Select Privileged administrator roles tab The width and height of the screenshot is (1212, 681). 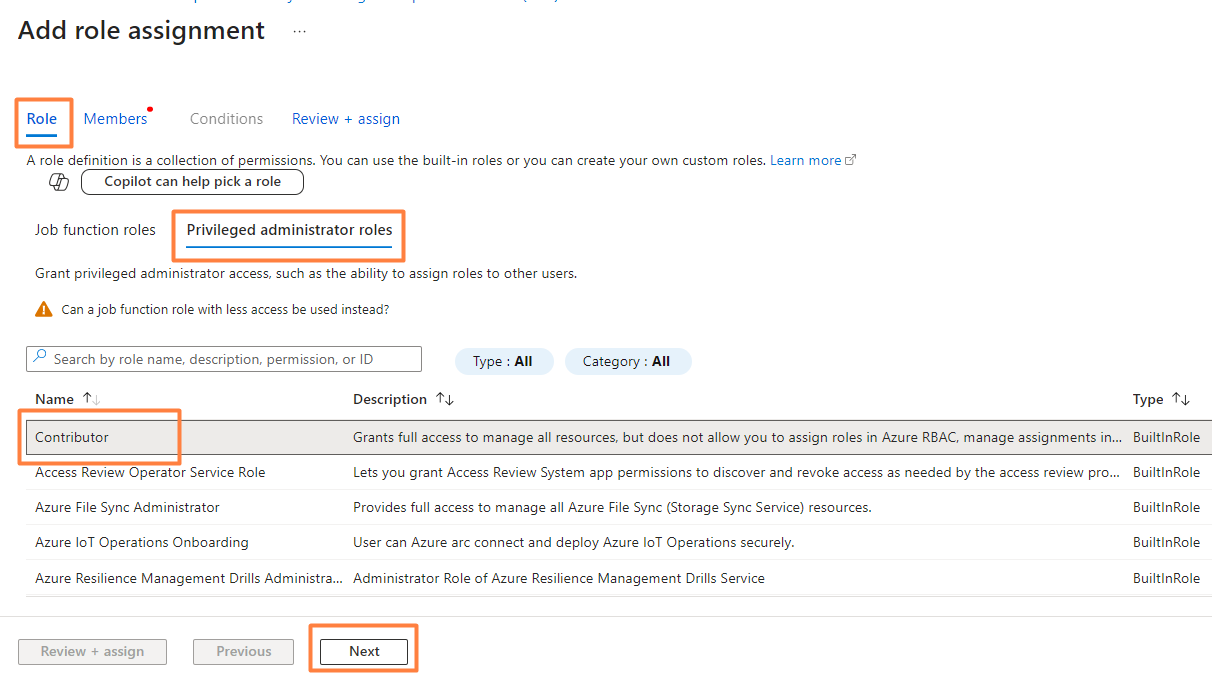[x=289, y=230]
